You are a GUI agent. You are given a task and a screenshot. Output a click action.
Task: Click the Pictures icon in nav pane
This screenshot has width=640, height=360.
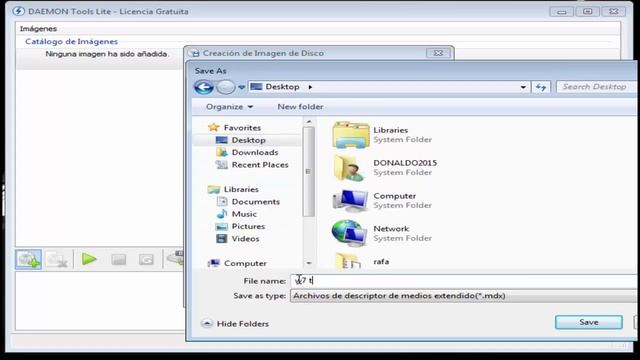222,227
